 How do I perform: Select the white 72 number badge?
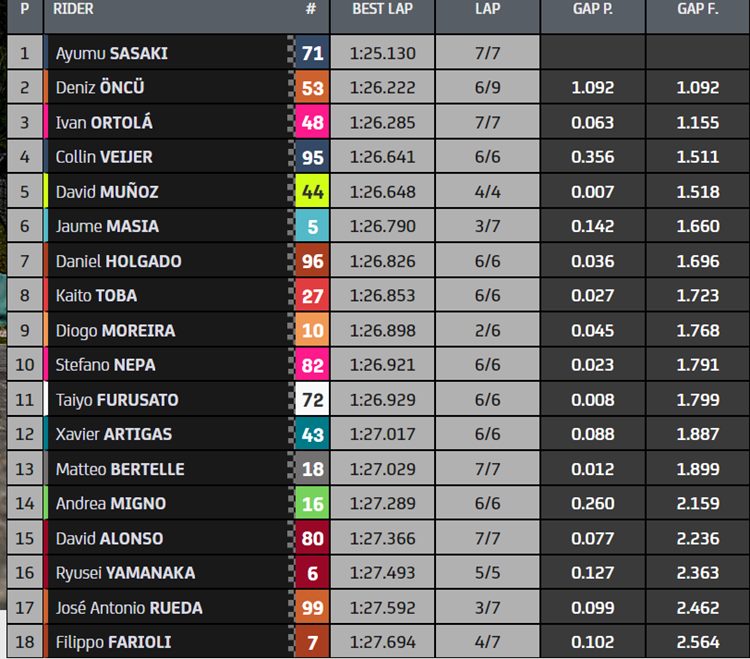tap(312, 399)
